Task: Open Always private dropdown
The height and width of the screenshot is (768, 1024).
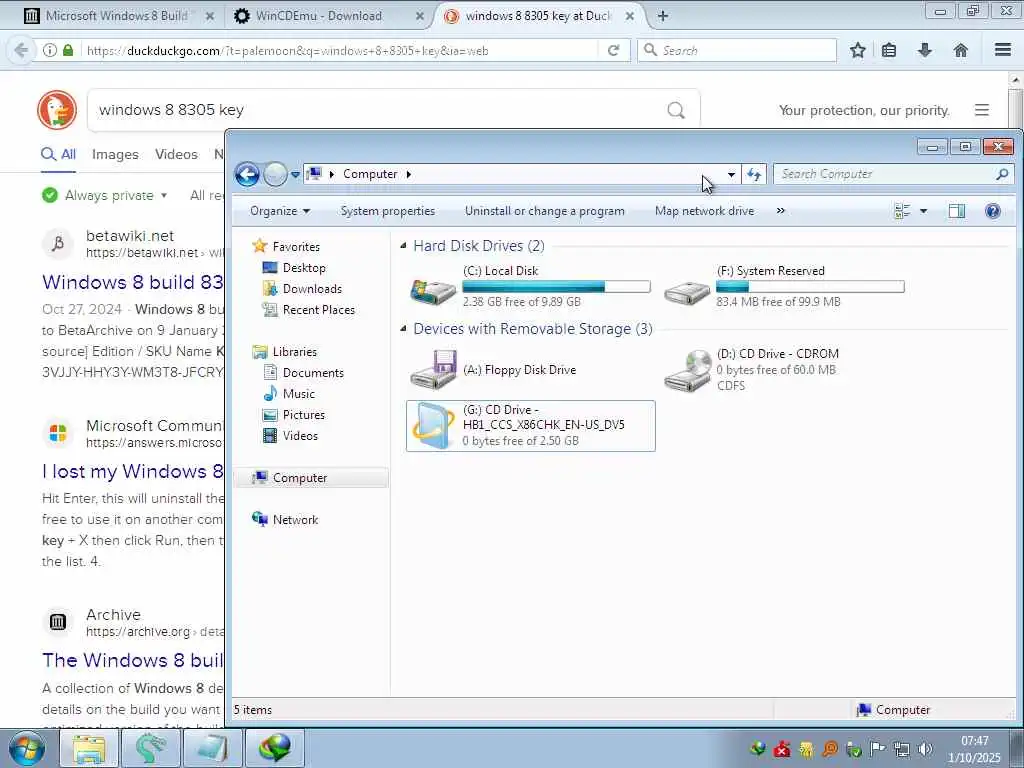Action: point(104,195)
